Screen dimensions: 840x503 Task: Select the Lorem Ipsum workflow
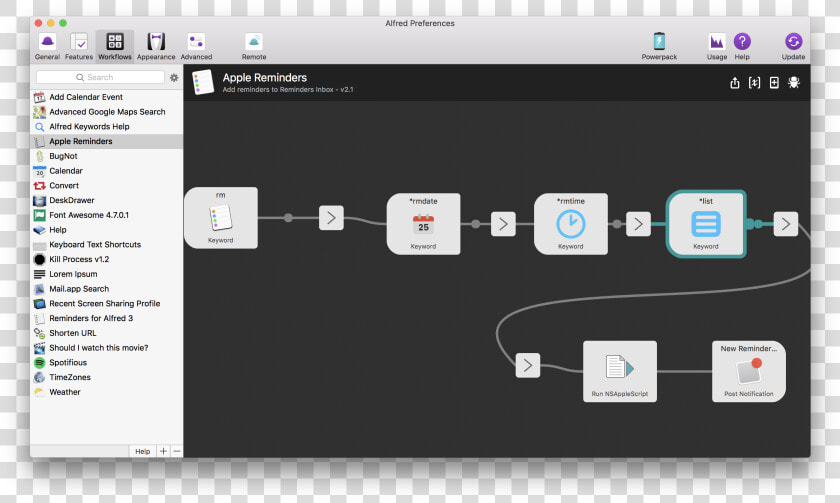pos(107,274)
